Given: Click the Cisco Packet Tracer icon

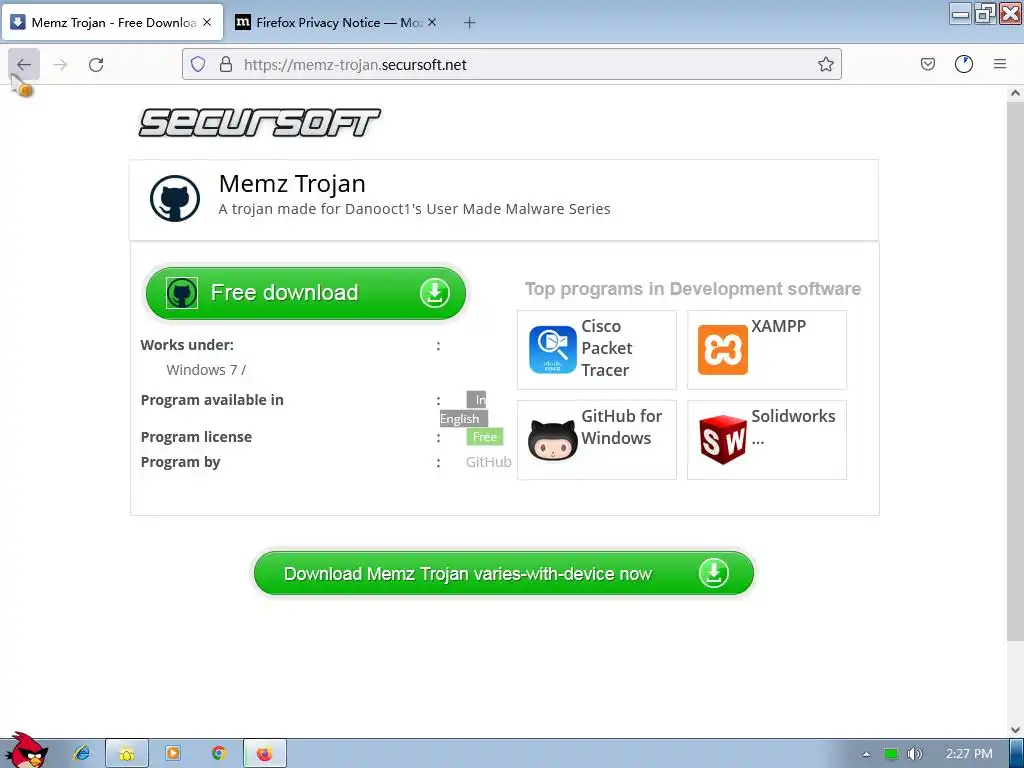Looking at the screenshot, I should 552,350.
